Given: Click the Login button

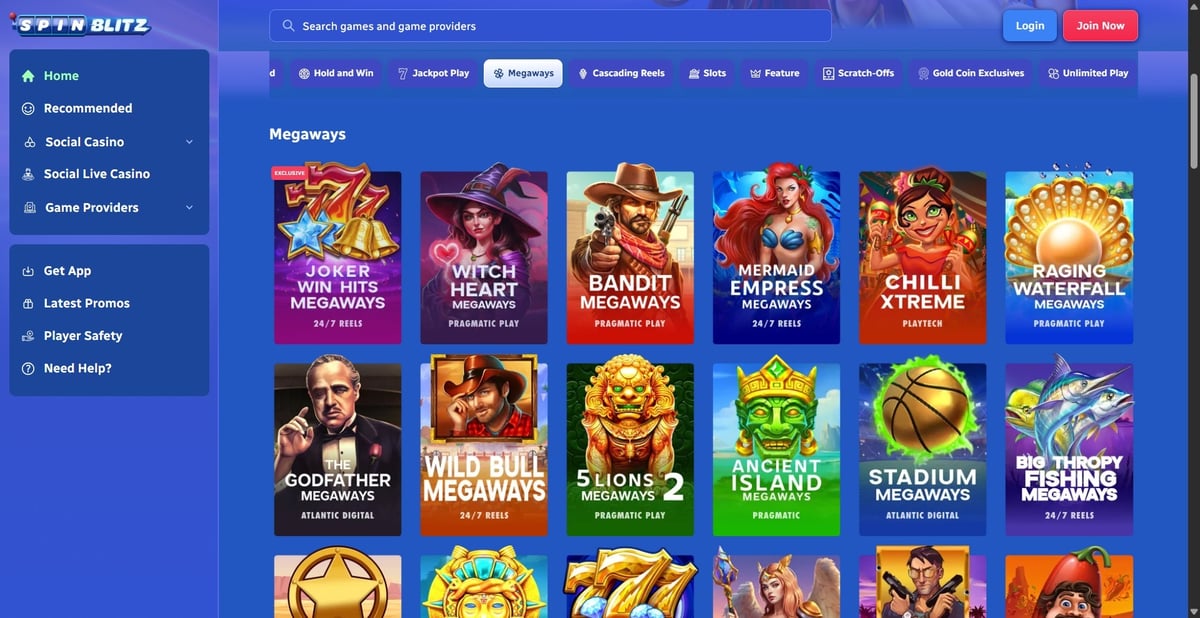Looking at the screenshot, I should coord(1030,26).
